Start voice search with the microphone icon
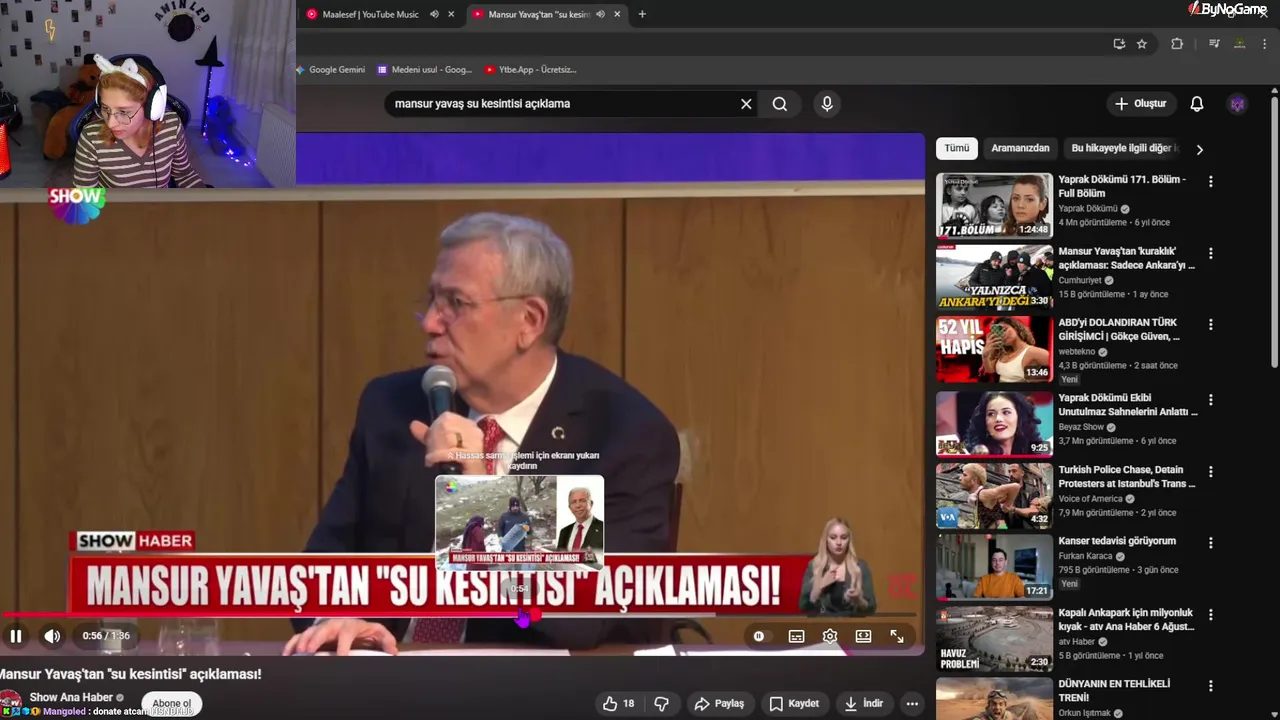The width and height of the screenshot is (1280, 720). coord(826,104)
